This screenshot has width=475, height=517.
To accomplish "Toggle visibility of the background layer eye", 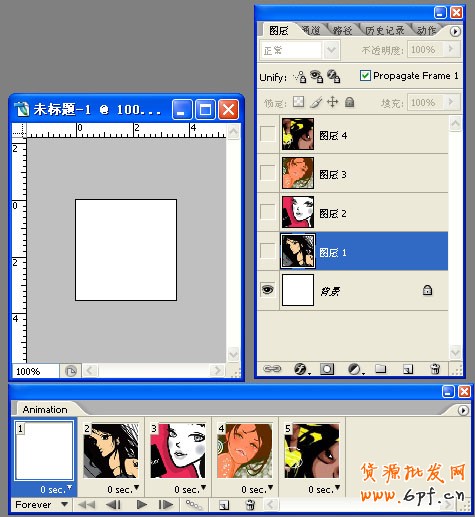I will point(268,290).
